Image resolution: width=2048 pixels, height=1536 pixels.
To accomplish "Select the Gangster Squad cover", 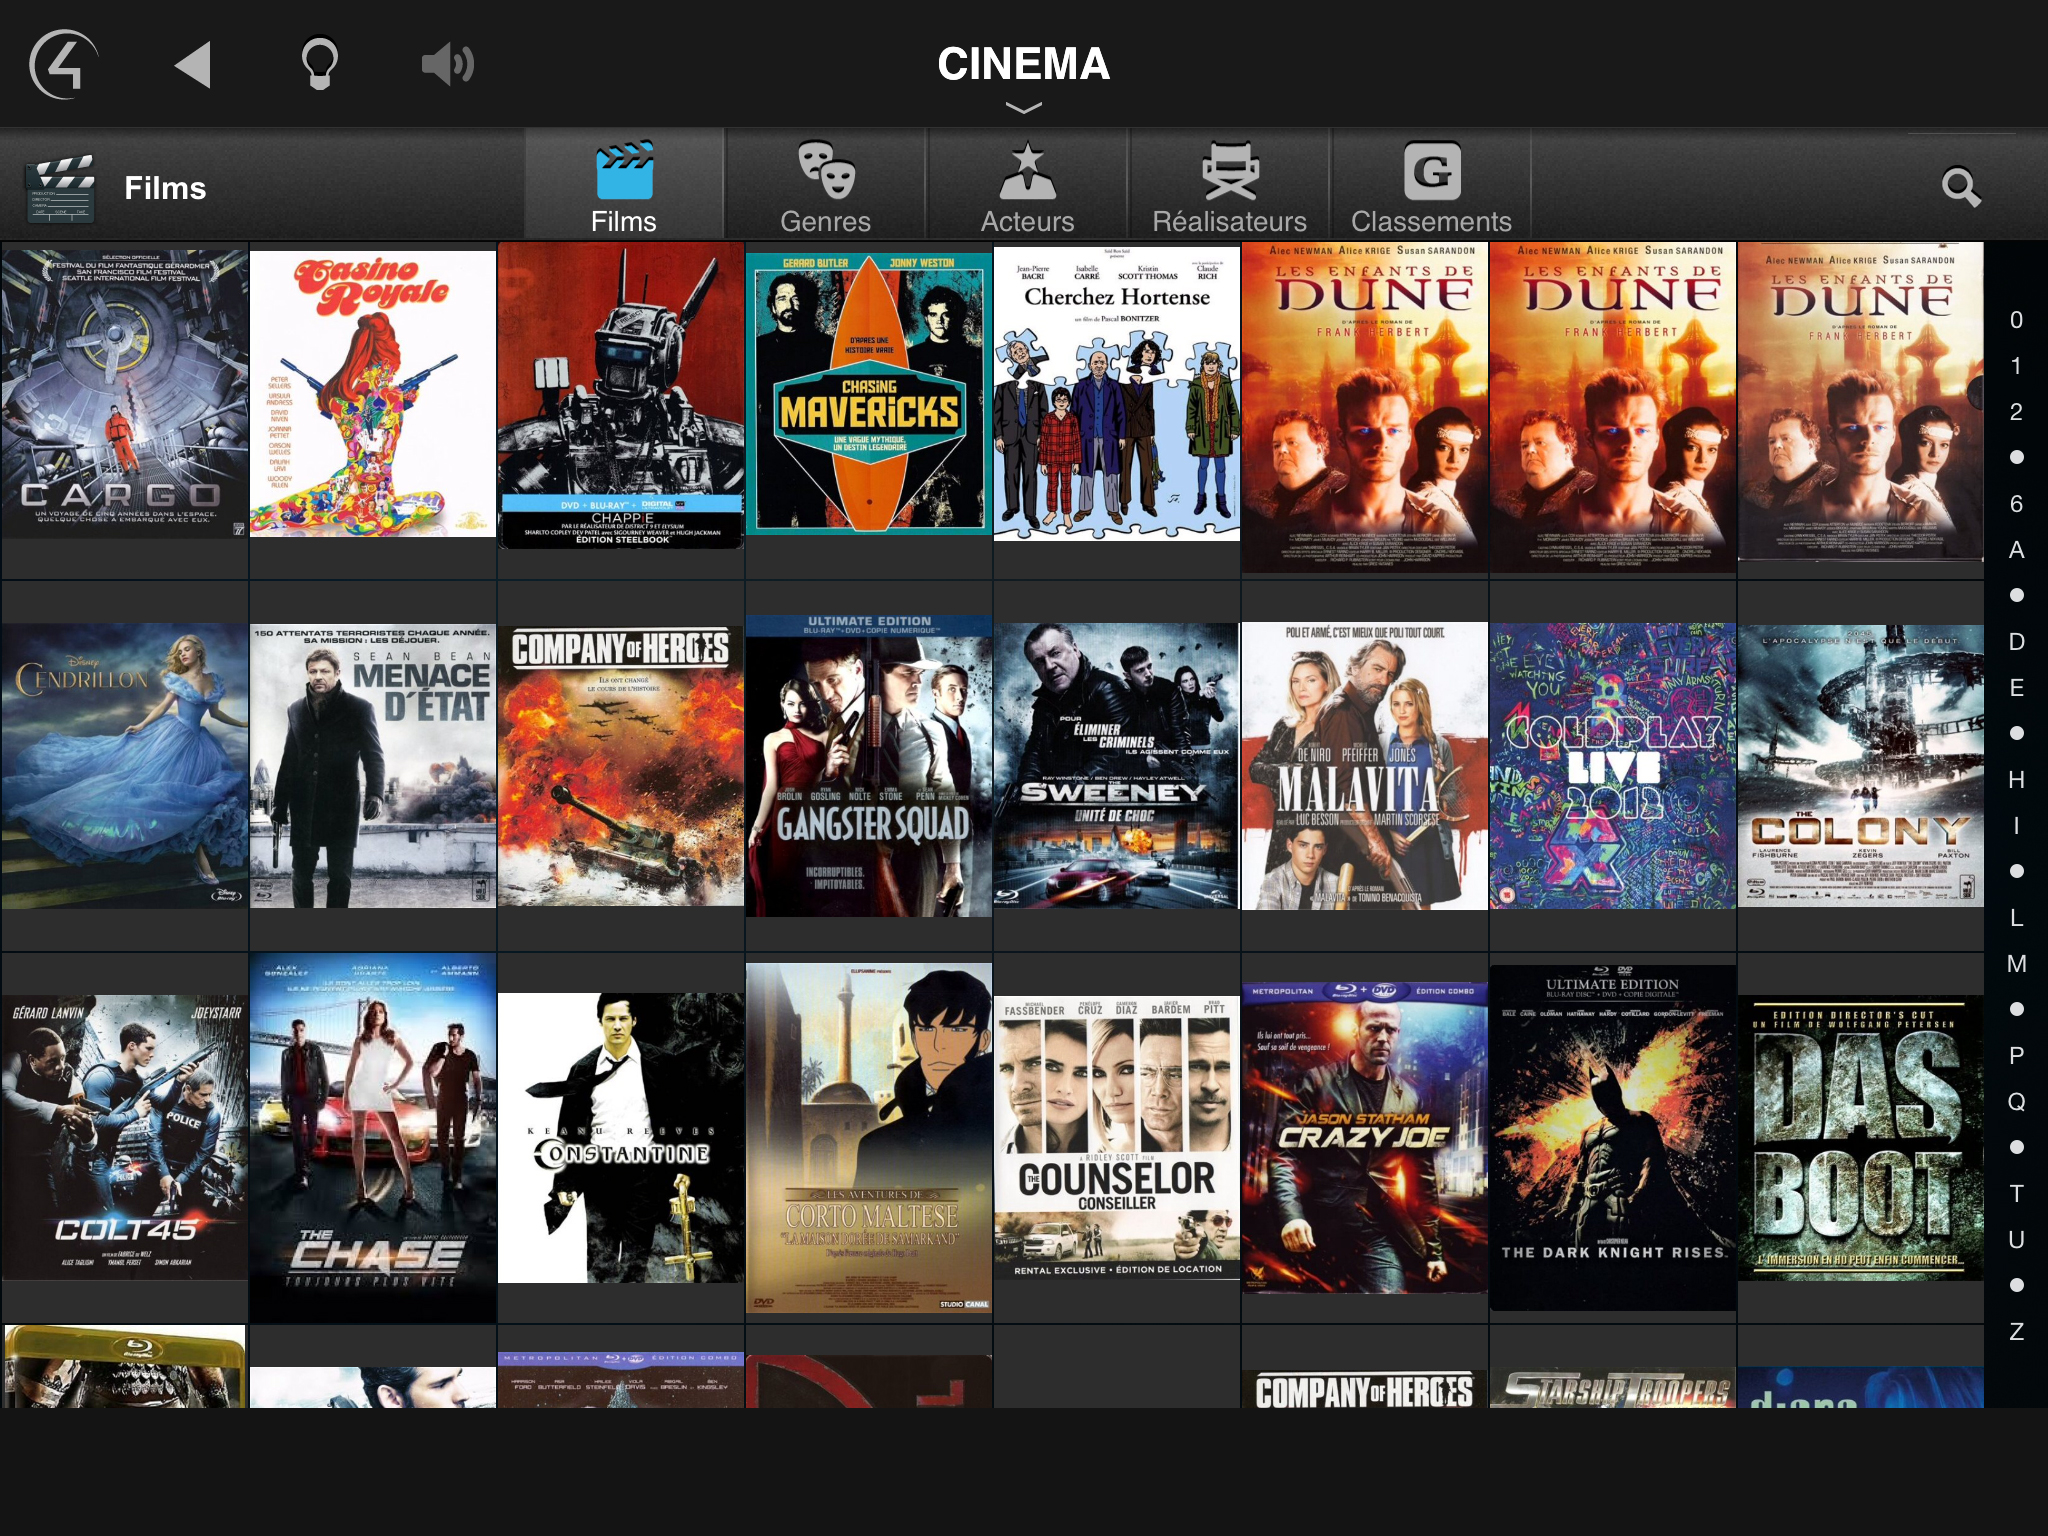I will 869,766.
